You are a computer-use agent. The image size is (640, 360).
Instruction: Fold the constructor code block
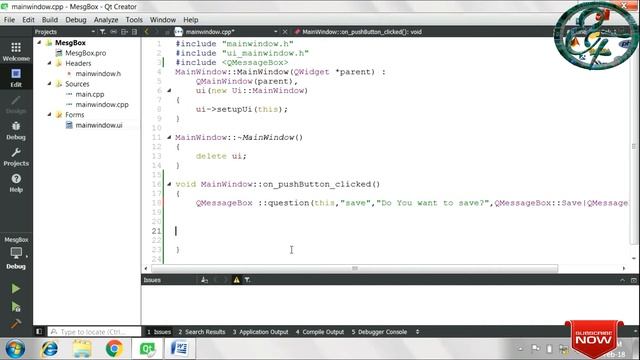point(169,91)
